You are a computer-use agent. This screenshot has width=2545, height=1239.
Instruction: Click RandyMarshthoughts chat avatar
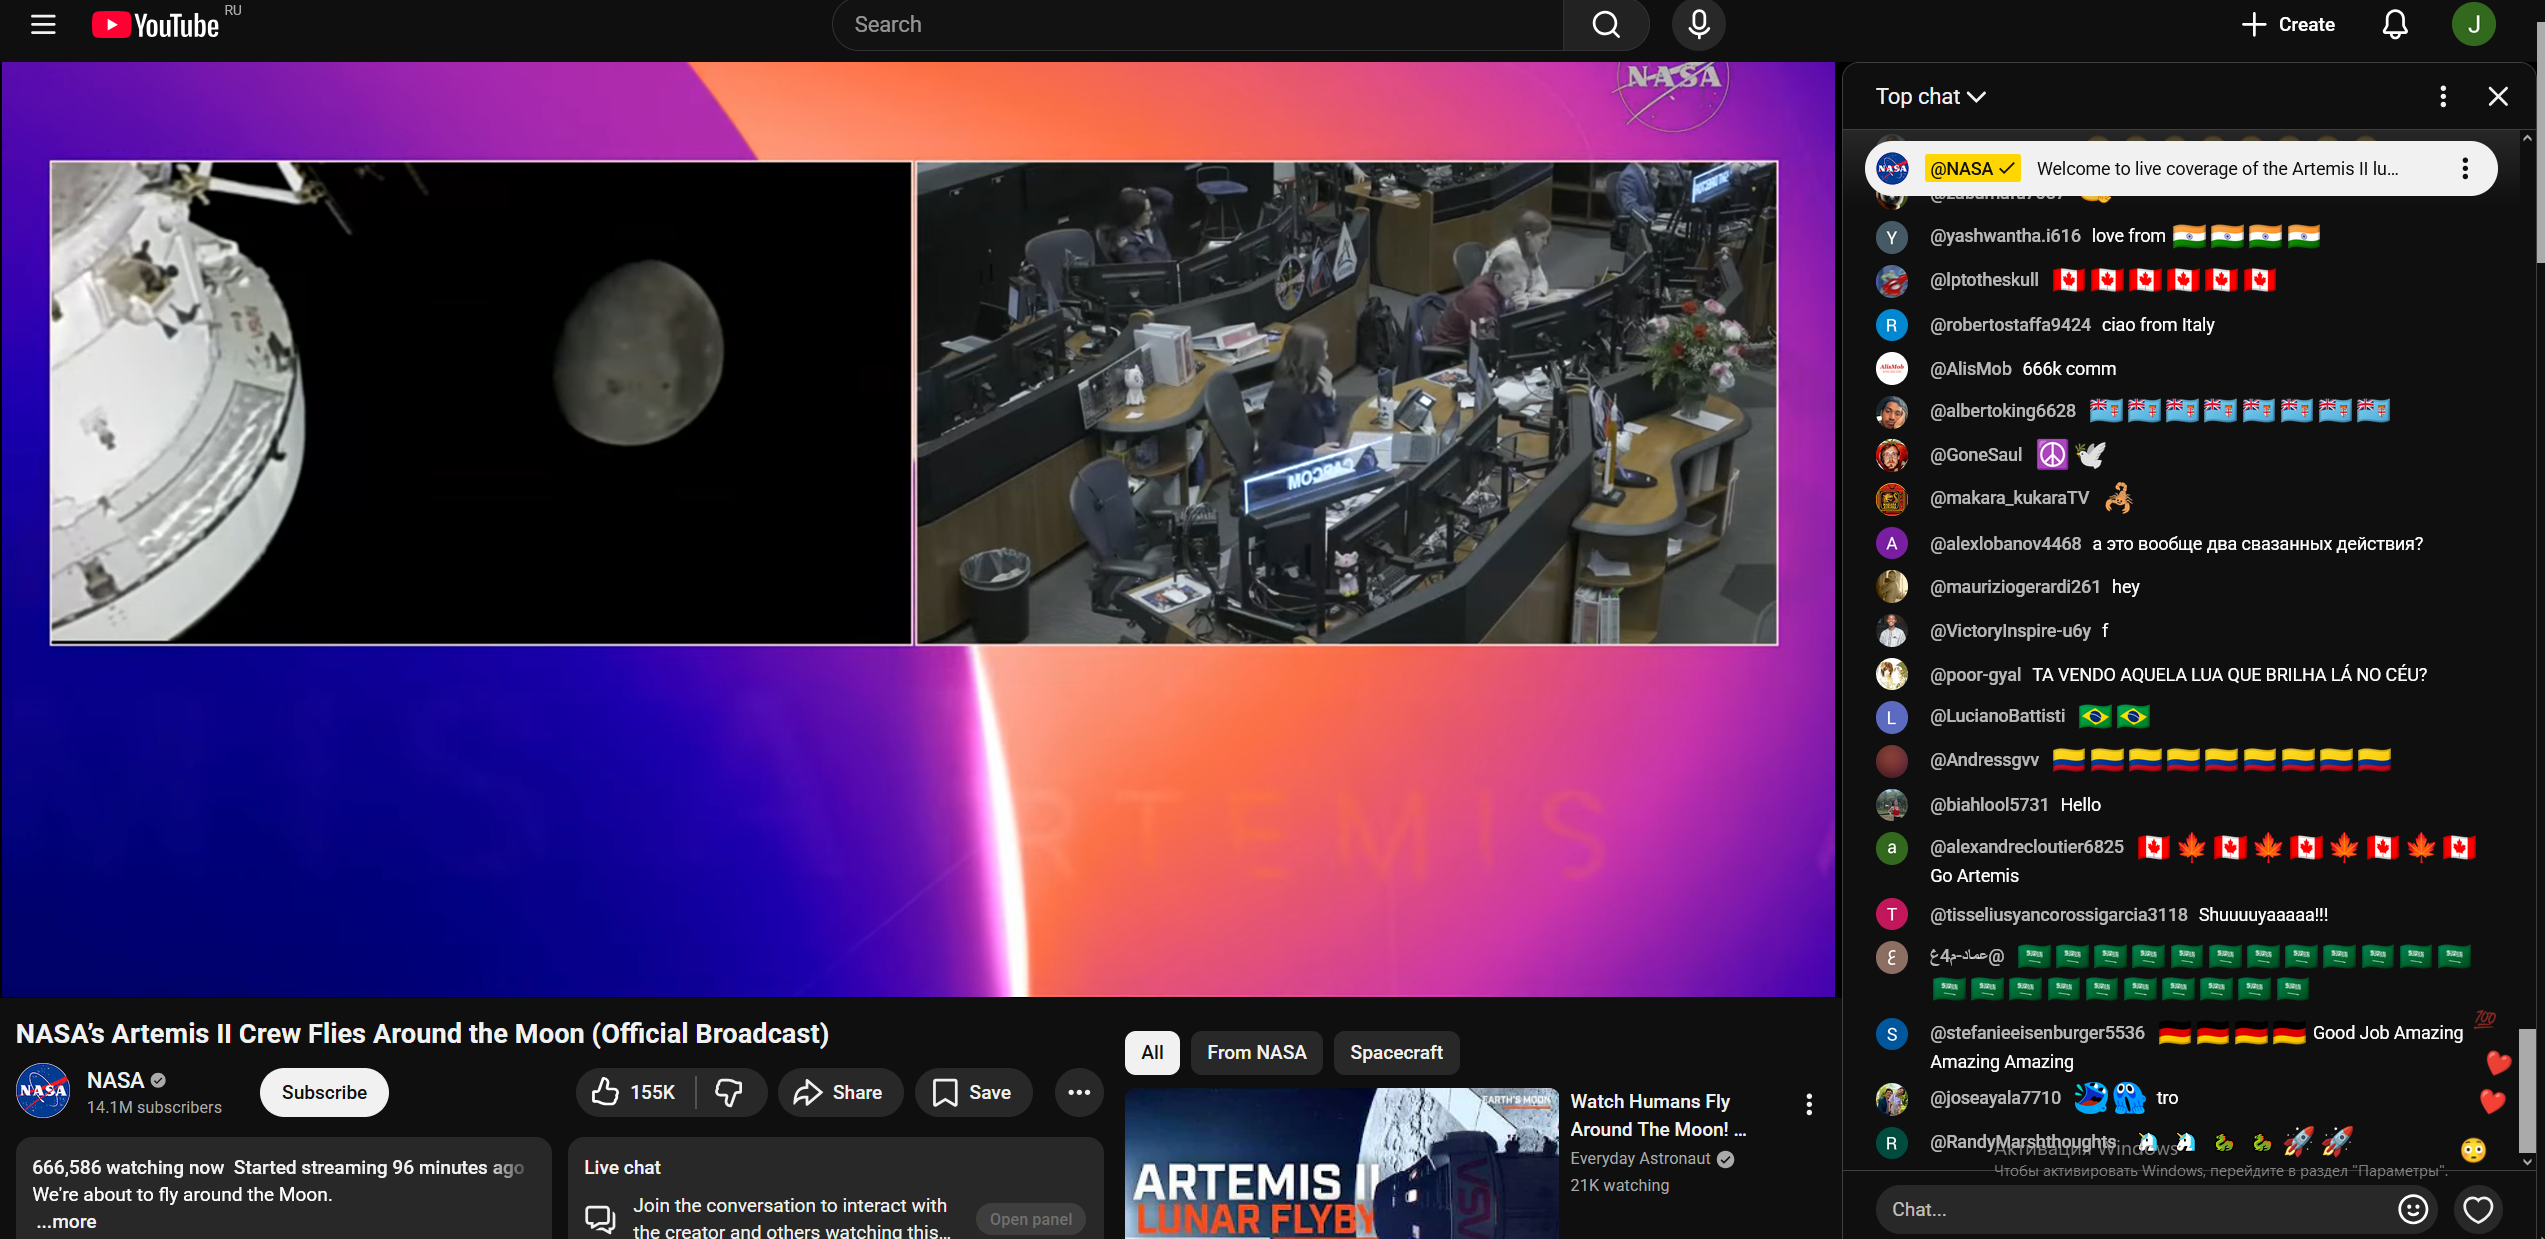tap(1891, 1143)
